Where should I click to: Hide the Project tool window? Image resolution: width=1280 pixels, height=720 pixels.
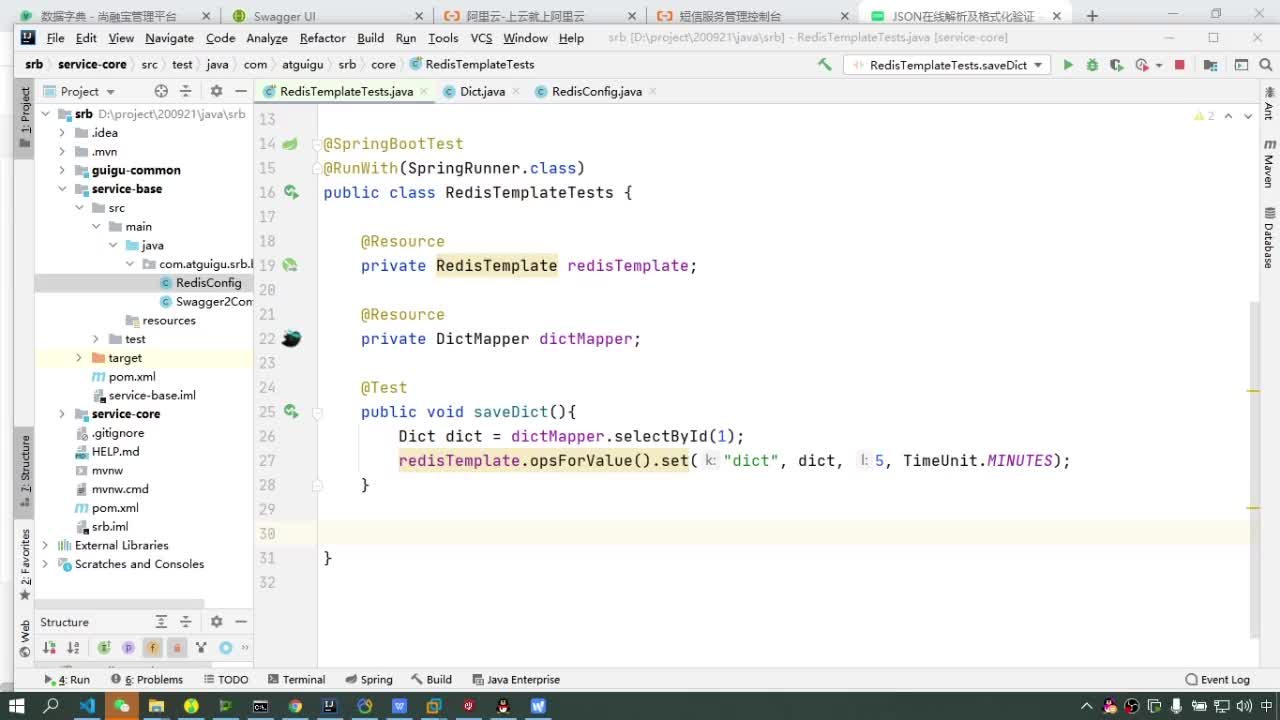[x=240, y=91]
